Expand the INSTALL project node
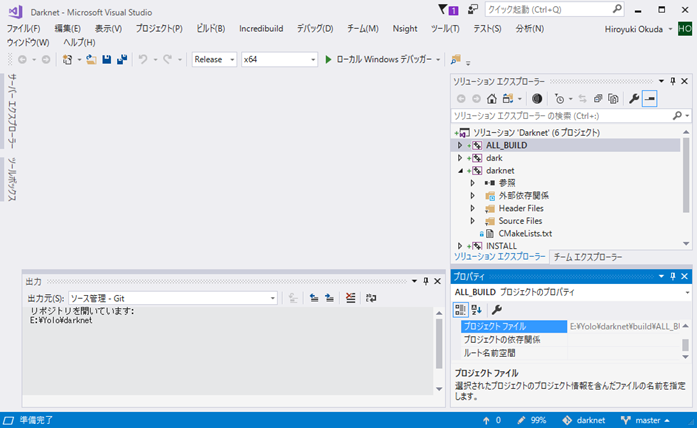 pos(460,246)
